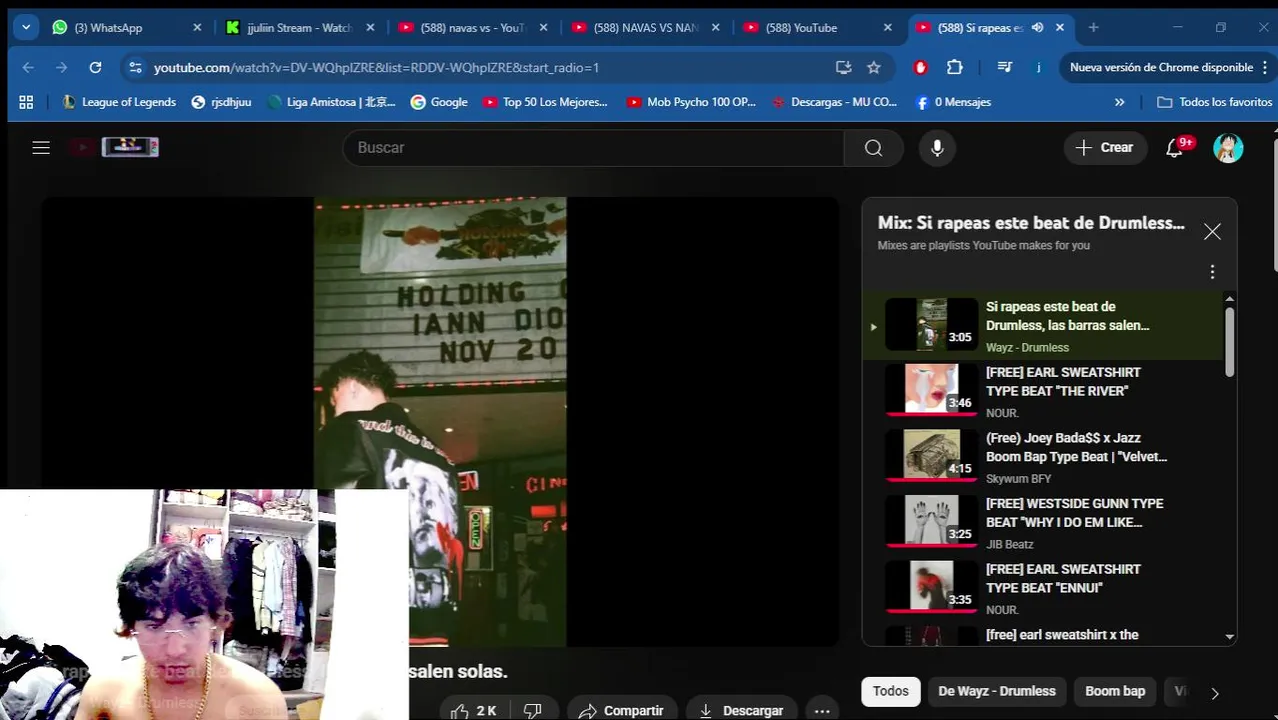Image resolution: width=1278 pixels, height=720 pixels.
Task: Click red extension icon in toolbar
Action: tap(921, 67)
